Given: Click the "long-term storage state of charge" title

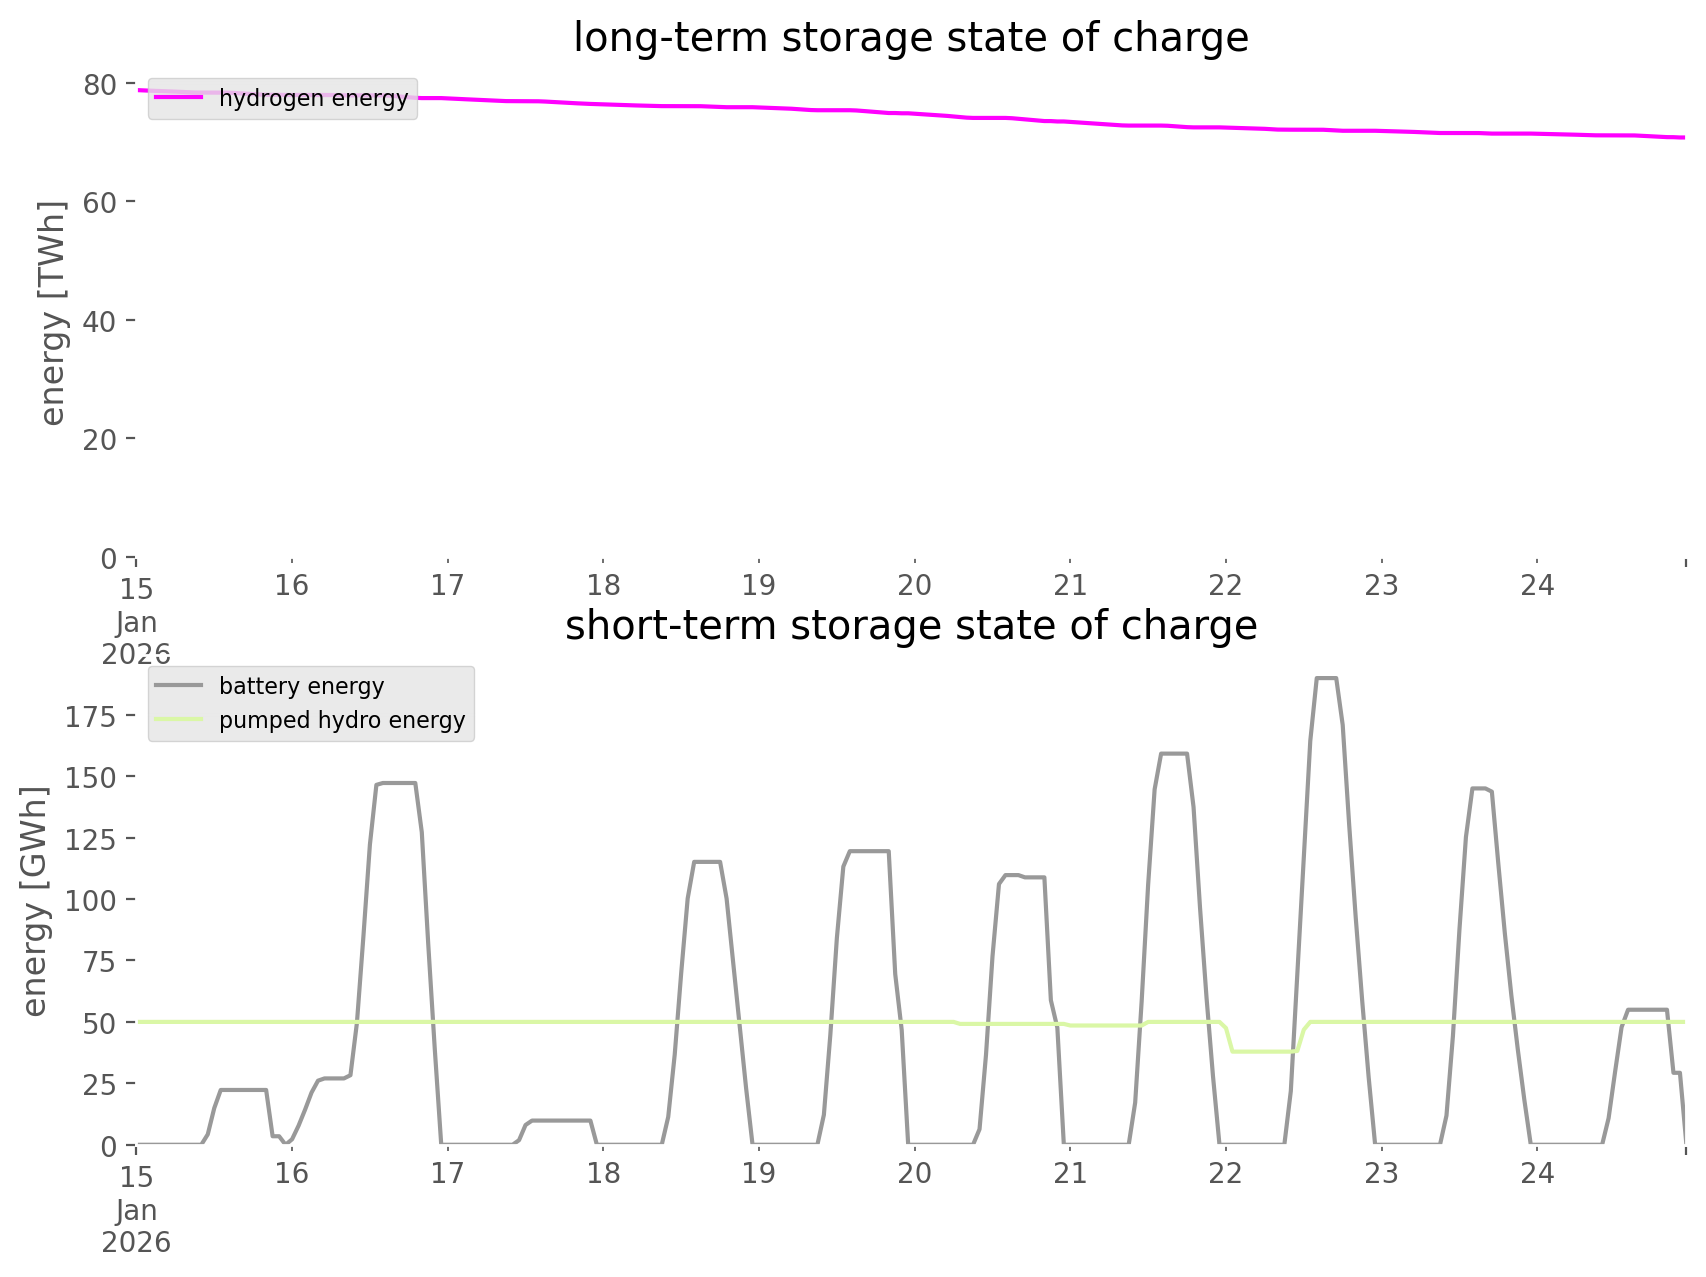Looking at the screenshot, I should click(910, 38).
